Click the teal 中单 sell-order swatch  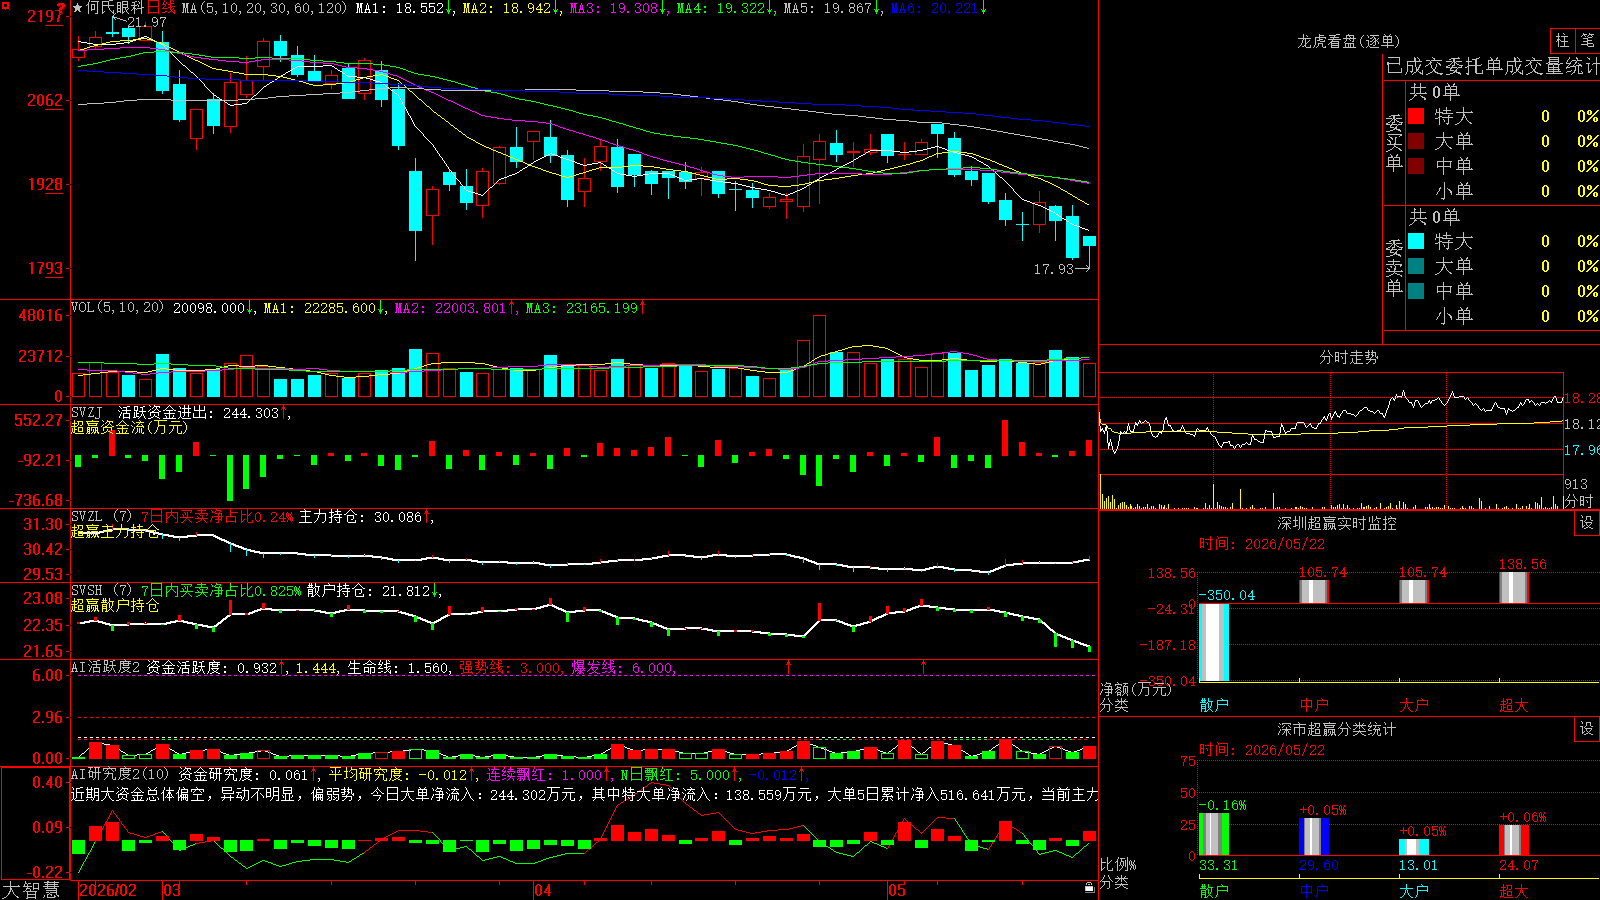point(1416,291)
